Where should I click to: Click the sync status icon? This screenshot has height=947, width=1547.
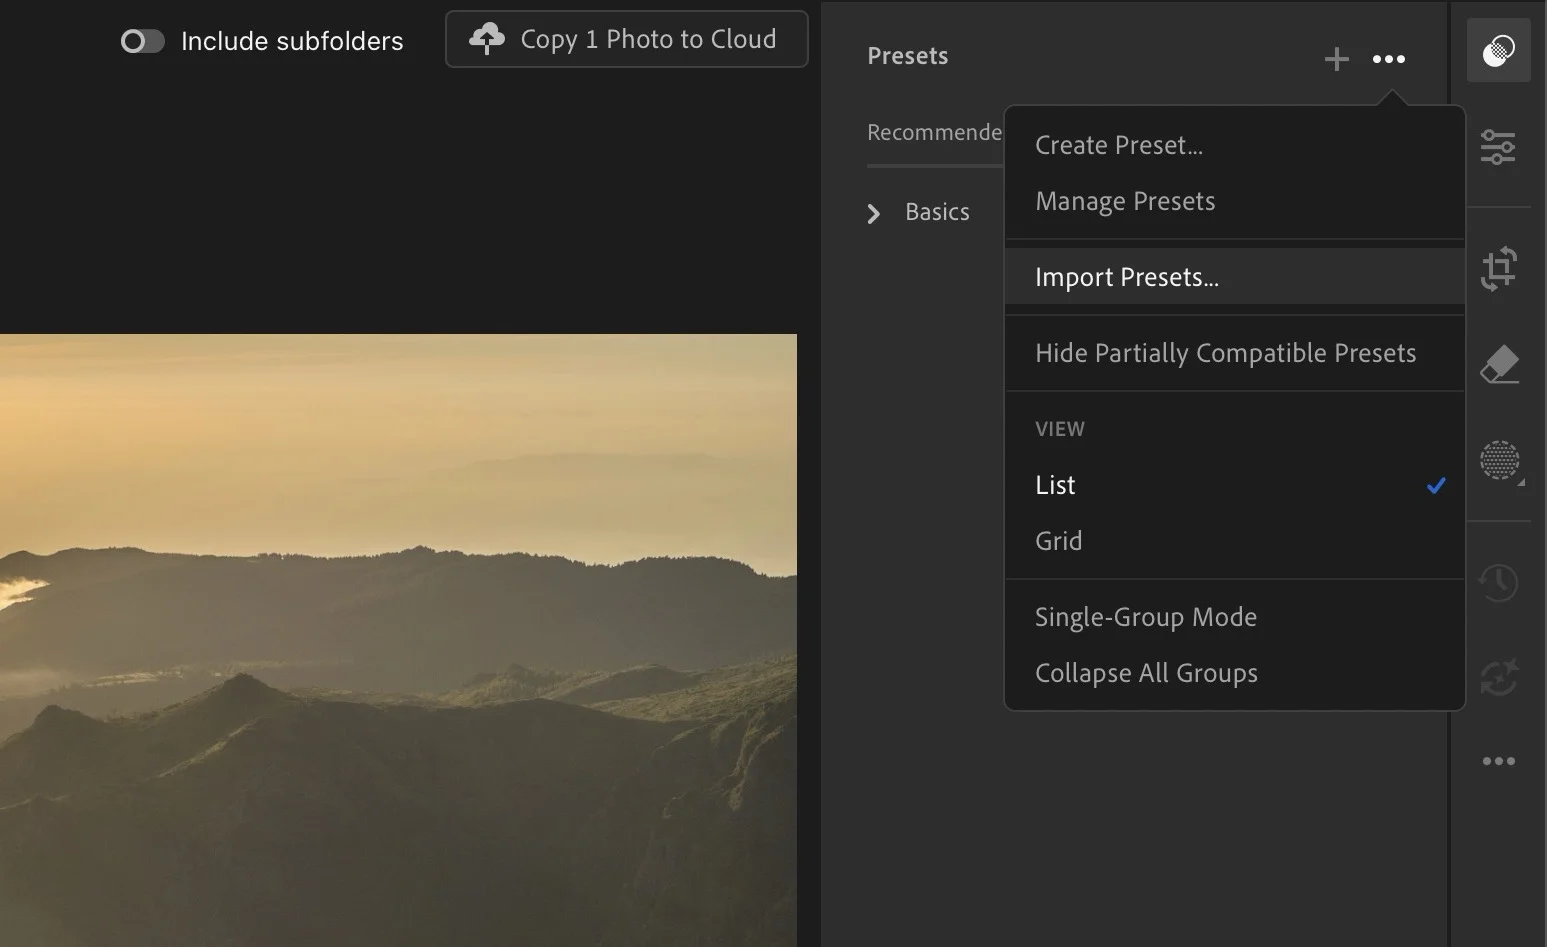[1497, 678]
